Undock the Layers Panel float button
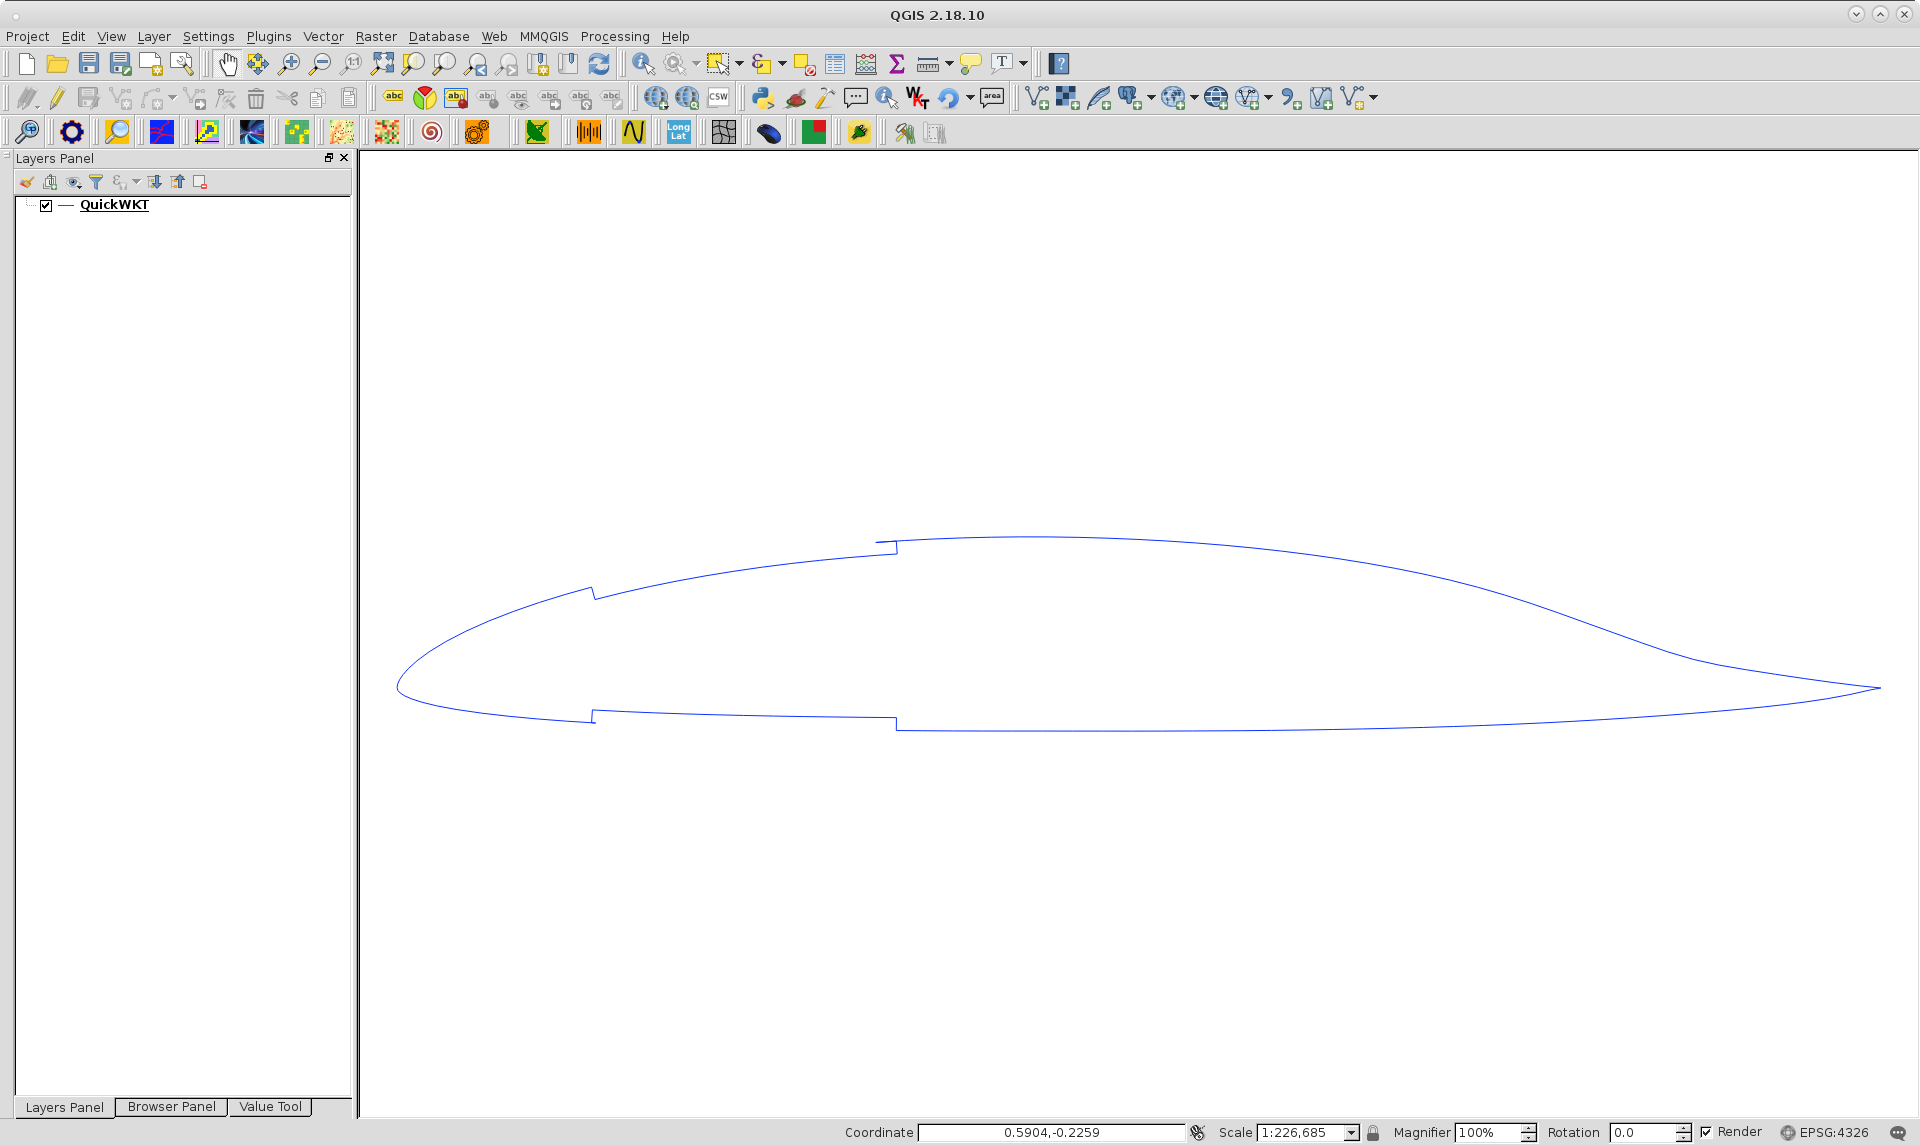Screen dimensions: 1920x1146 329,158
